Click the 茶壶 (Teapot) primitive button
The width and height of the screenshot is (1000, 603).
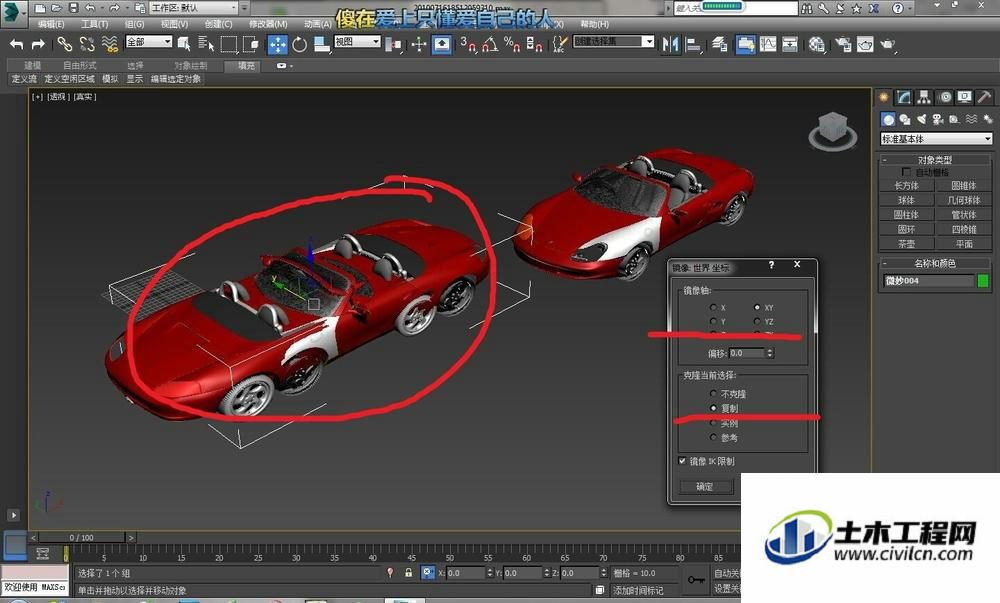tap(906, 244)
